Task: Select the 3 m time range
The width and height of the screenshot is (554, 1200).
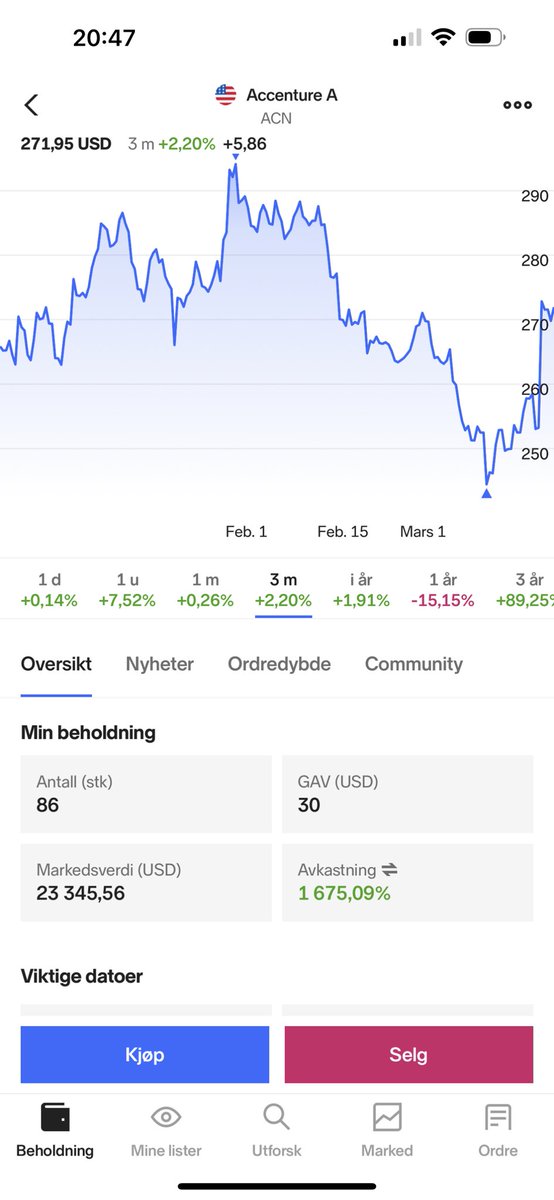Action: click(x=283, y=590)
